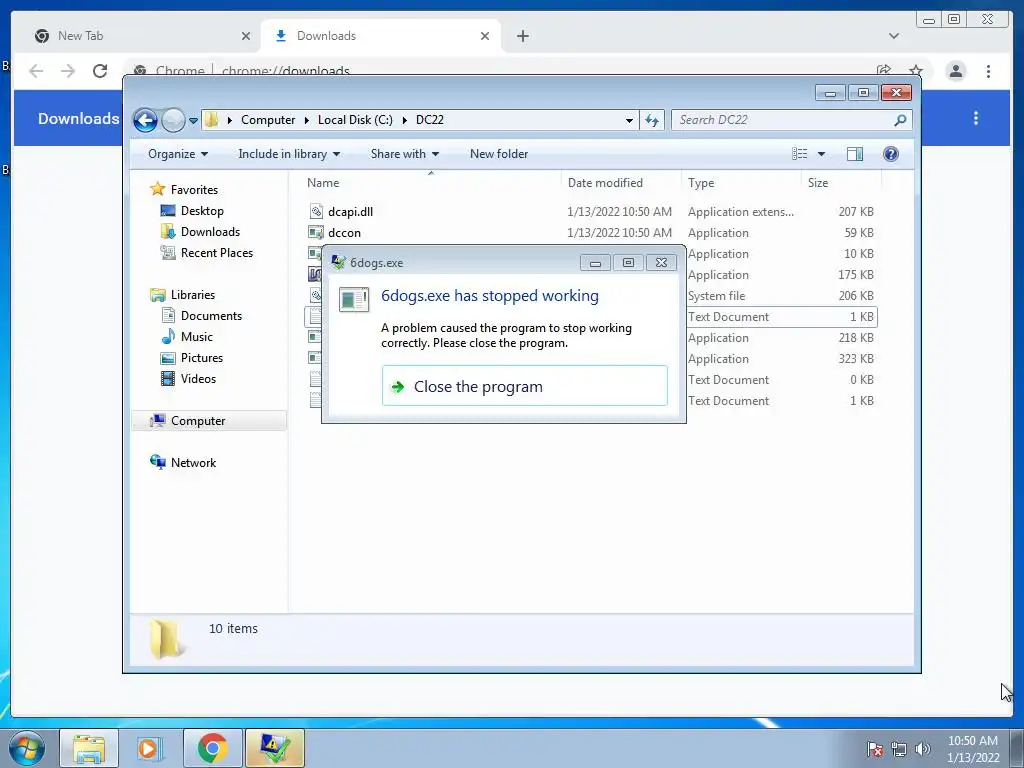Switch to the New Tab Chrome tab

coord(140,36)
